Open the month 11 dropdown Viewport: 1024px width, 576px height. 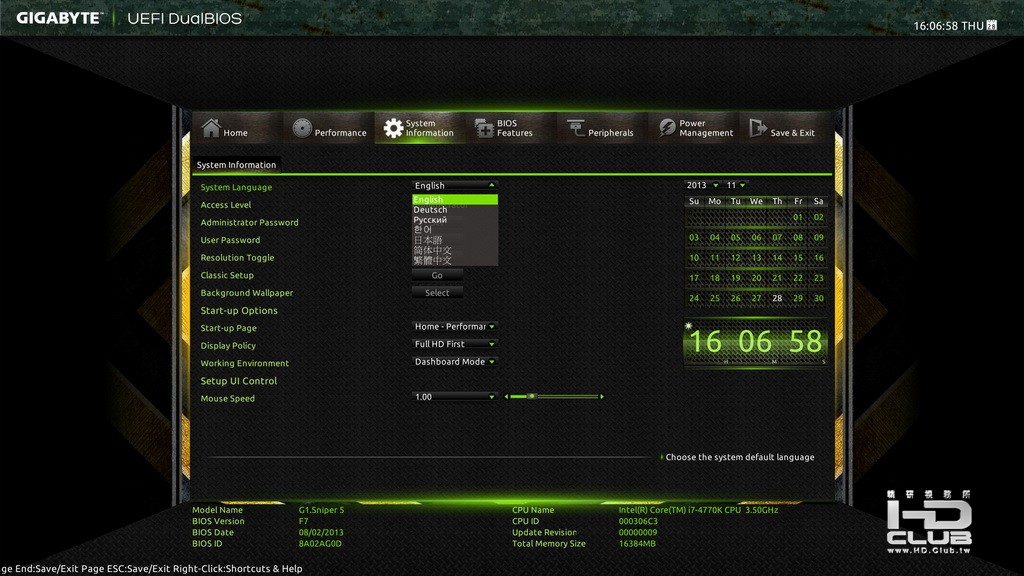tap(735, 185)
